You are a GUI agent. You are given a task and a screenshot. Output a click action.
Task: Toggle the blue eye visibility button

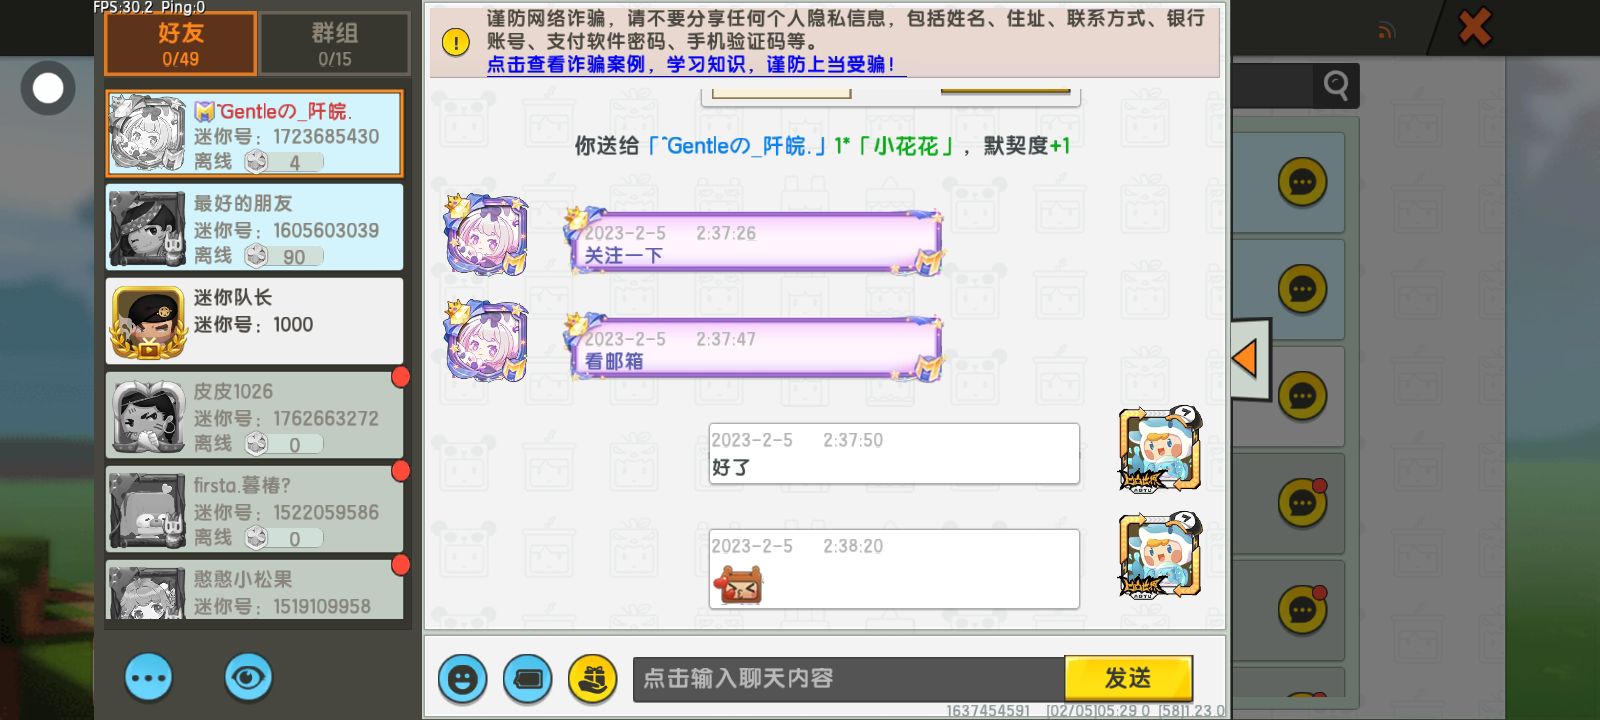(x=248, y=678)
